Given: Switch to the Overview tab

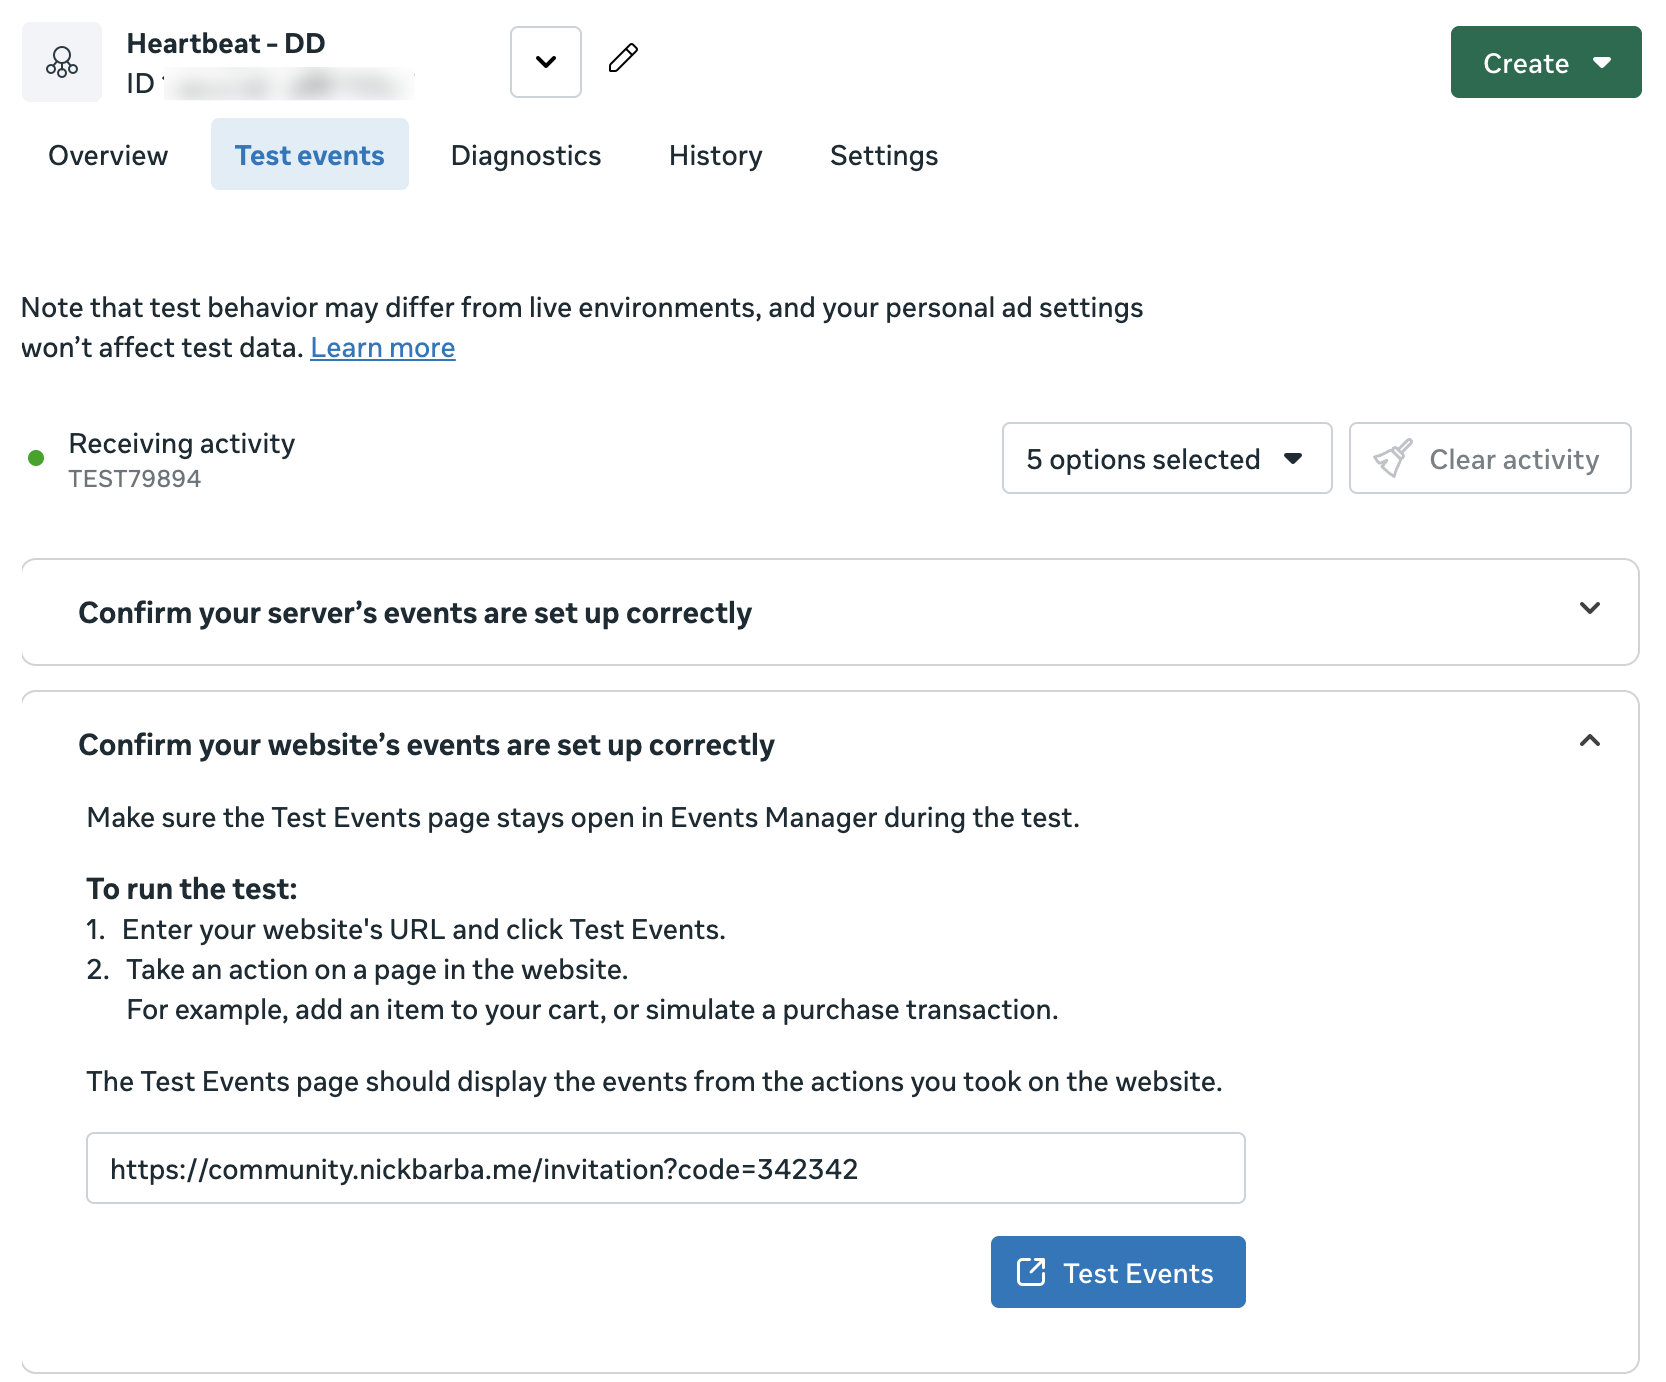Looking at the screenshot, I should (x=108, y=155).
